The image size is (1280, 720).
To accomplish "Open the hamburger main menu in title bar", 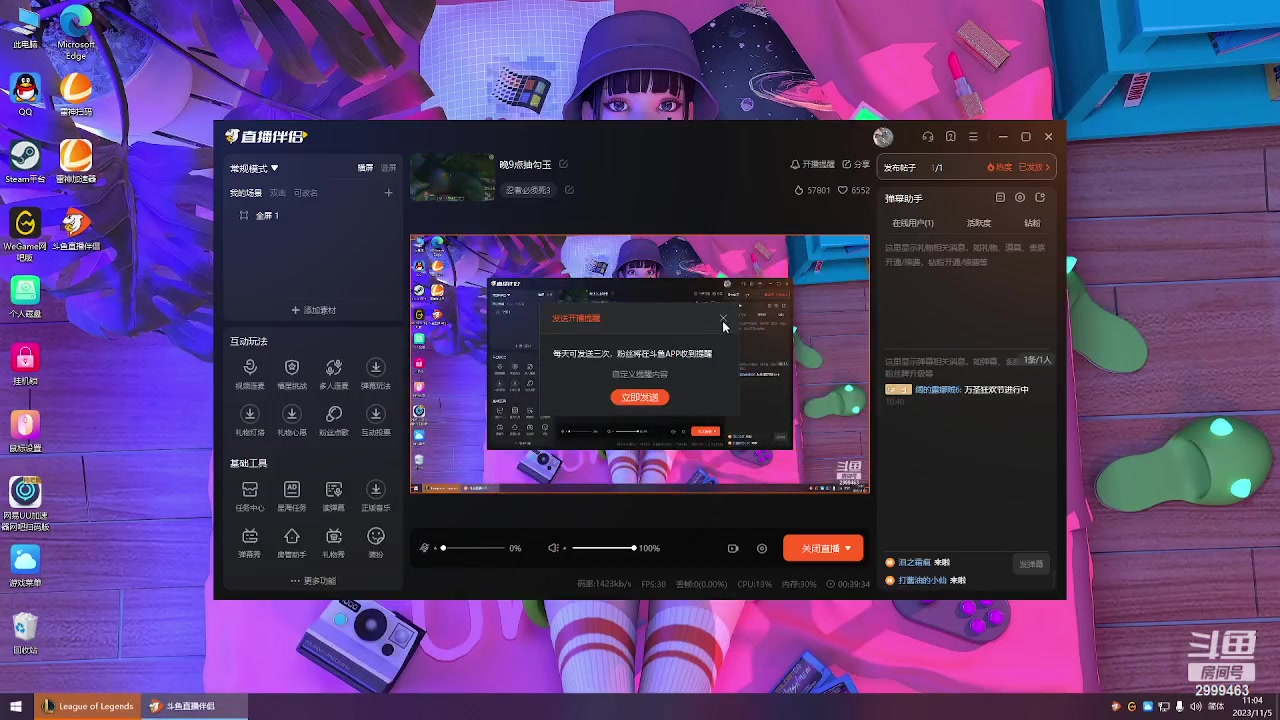I will 973,137.
